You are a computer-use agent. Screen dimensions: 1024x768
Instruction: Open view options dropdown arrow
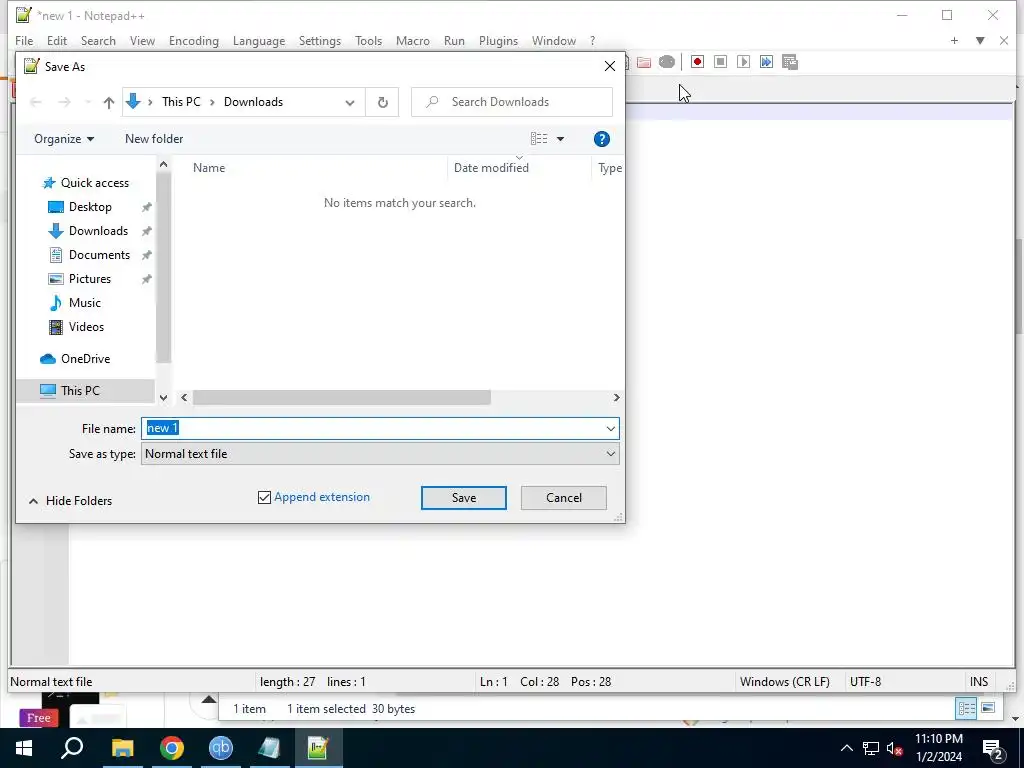(x=560, y=139)
